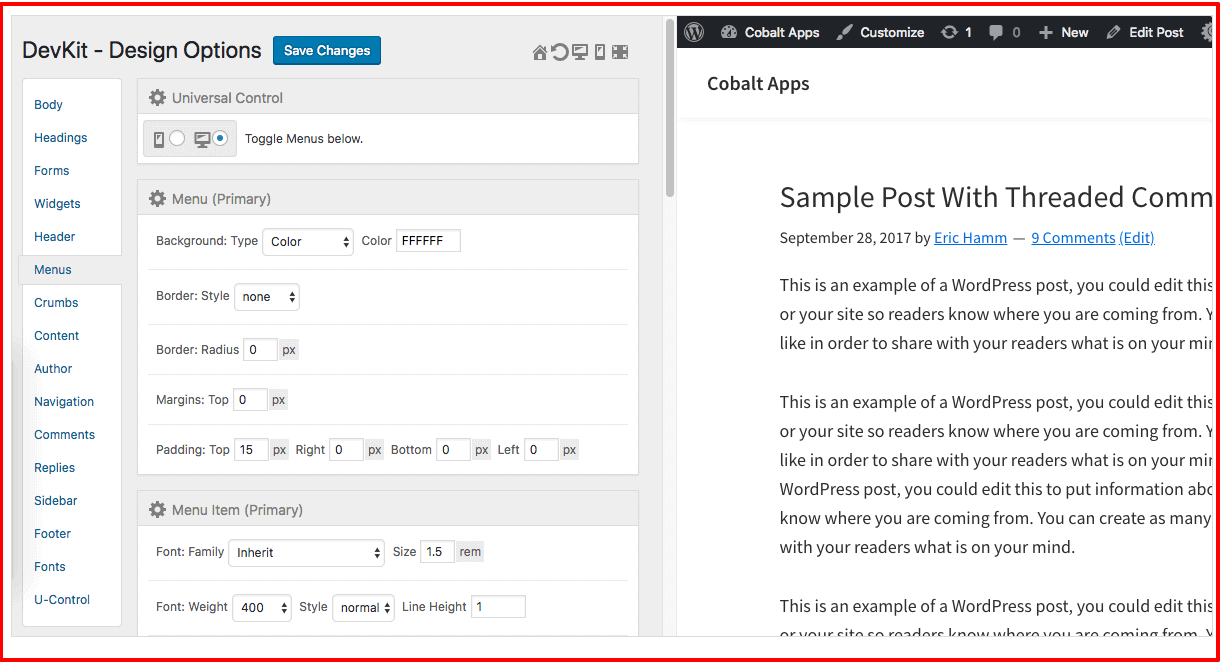Click the updates refresh icon in admin bar
This screenshot has width=1222, height=663.
[949, 32]
